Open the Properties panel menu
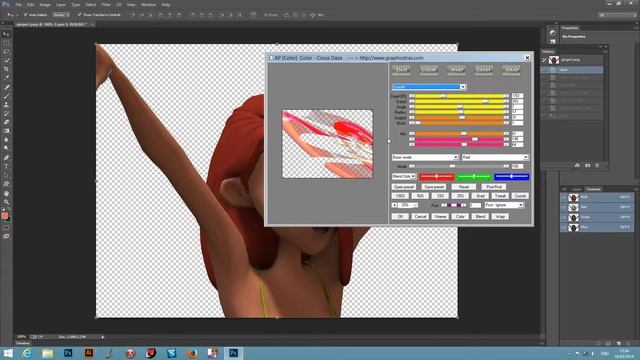Viewport: 640px width, 360px height. (x=636, y=28)
